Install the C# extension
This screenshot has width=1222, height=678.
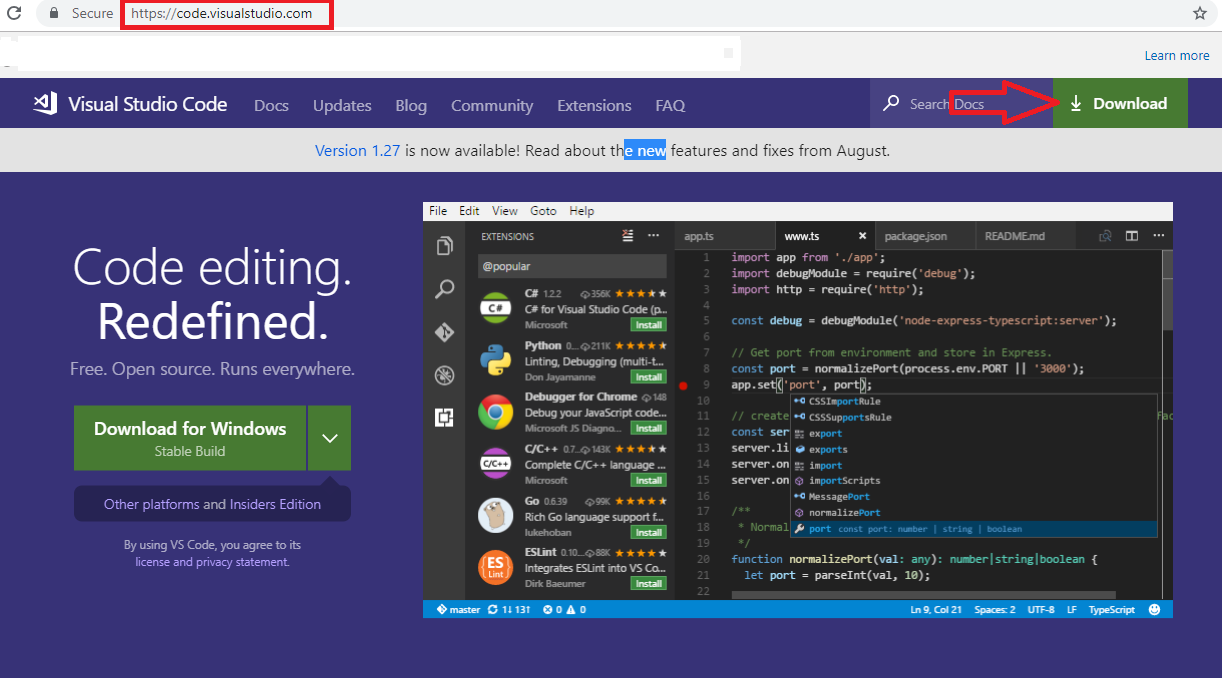coord(648,325)
